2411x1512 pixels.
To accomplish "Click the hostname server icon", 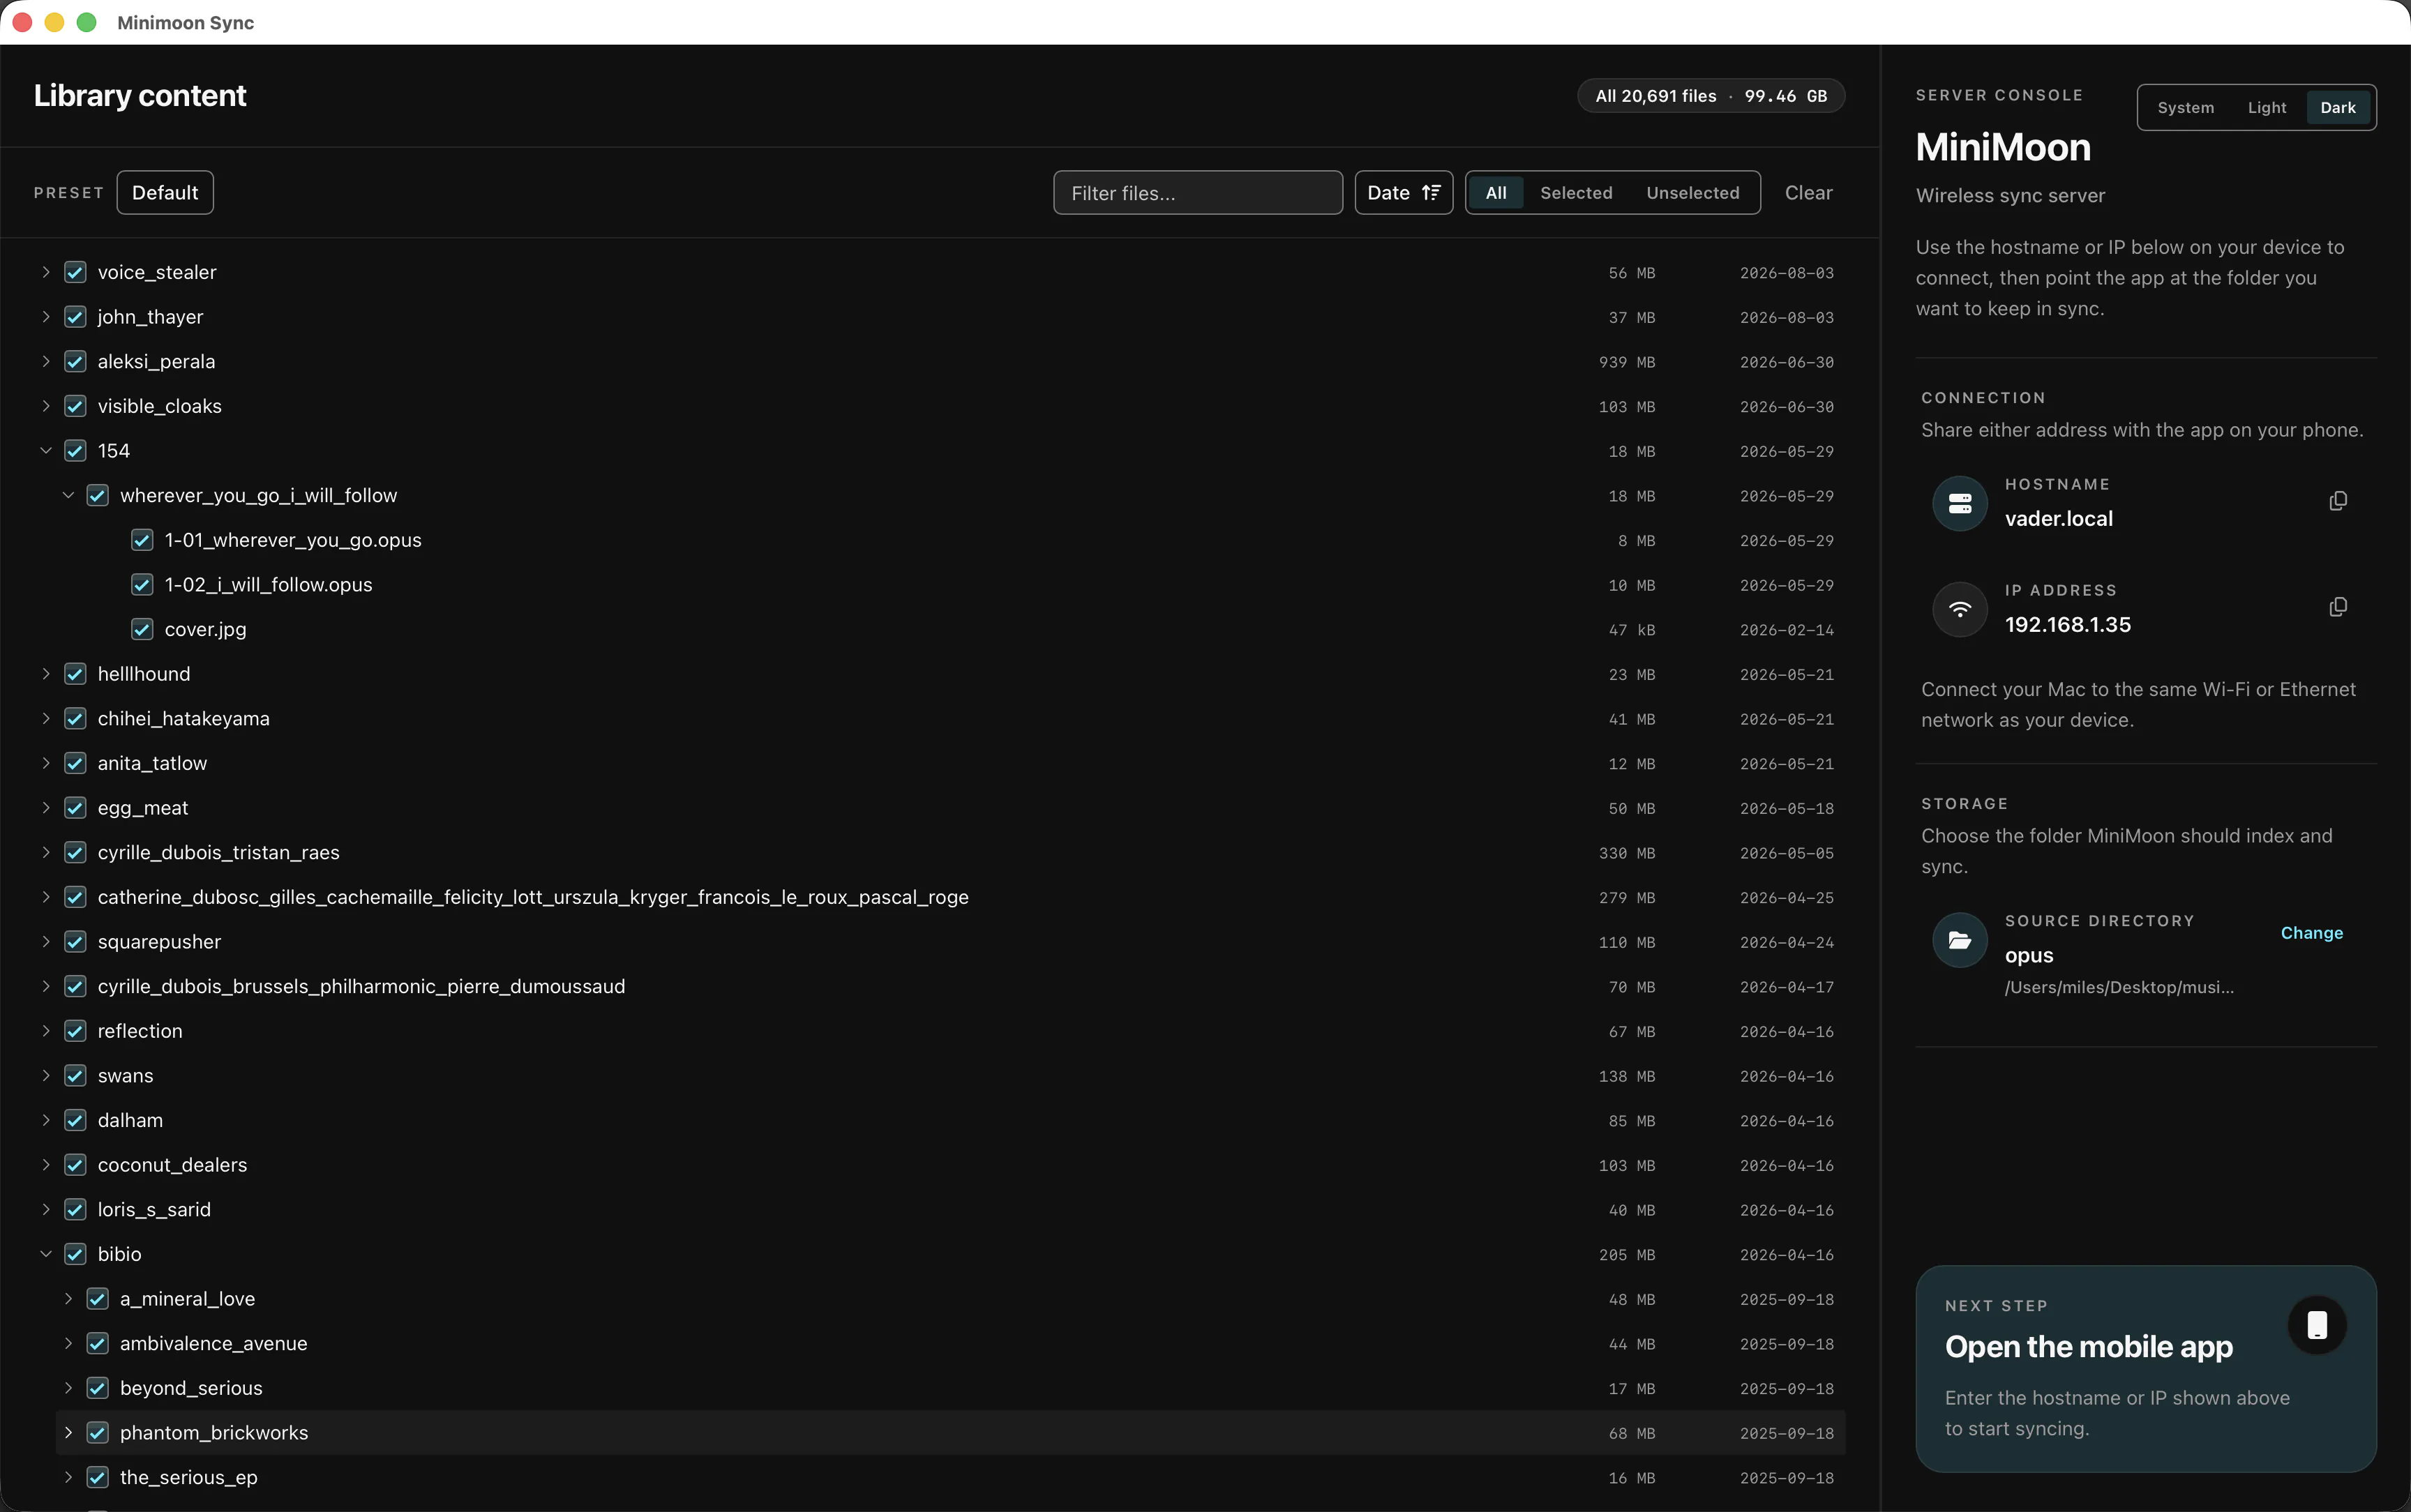I will pyautogui.click(x=1959, y=503).
